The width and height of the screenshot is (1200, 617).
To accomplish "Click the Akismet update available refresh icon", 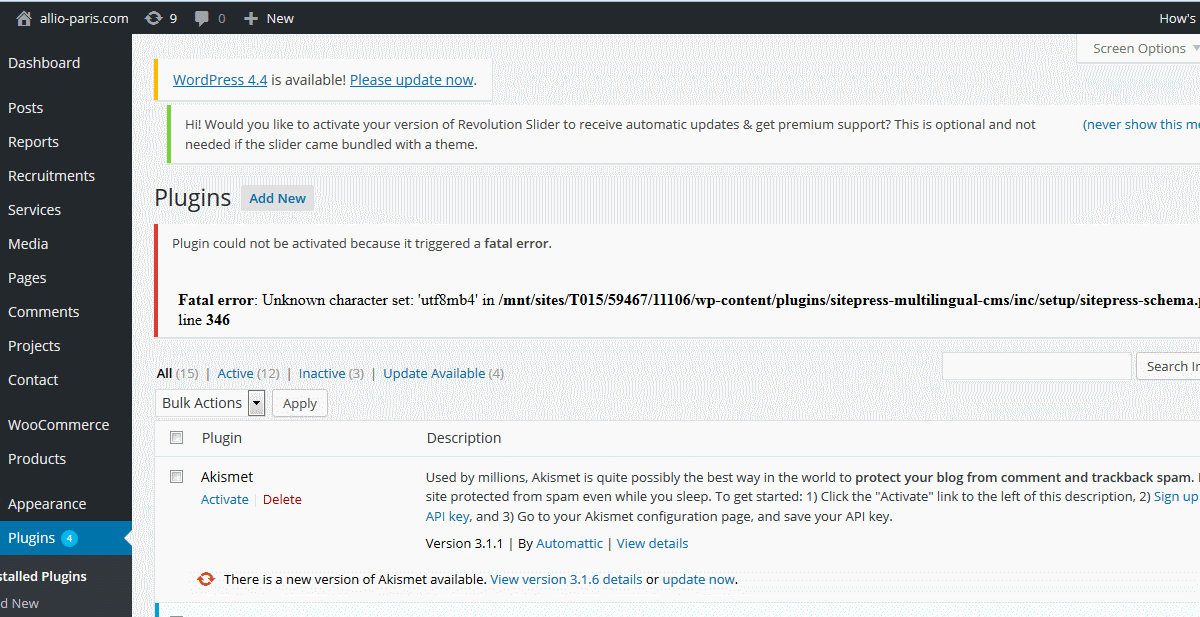I will tap(206, 579).
